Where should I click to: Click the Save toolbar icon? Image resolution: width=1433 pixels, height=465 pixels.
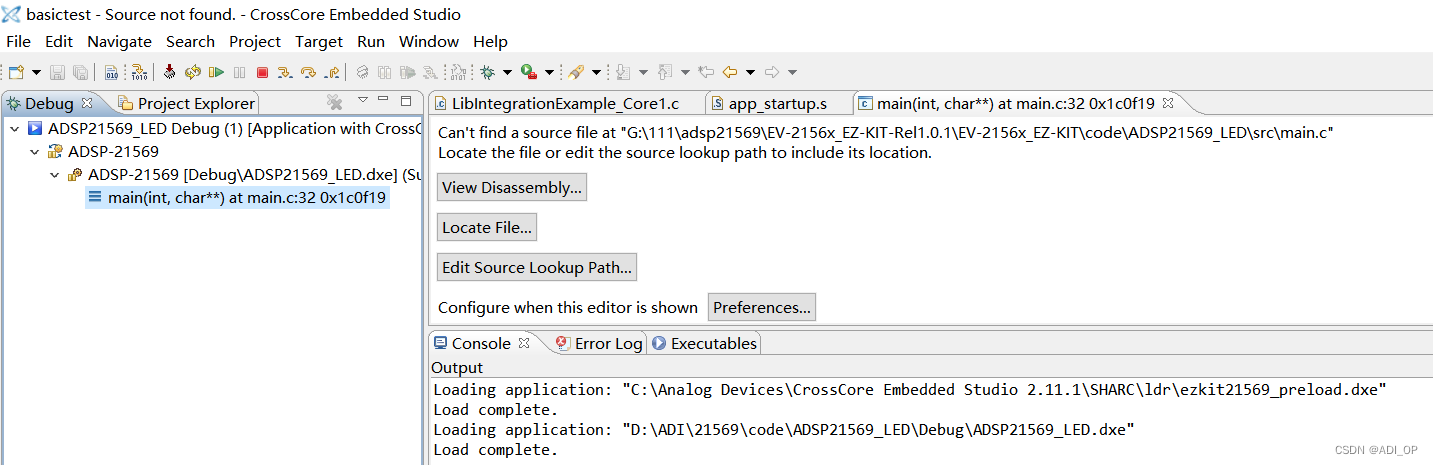pos(57,72)
